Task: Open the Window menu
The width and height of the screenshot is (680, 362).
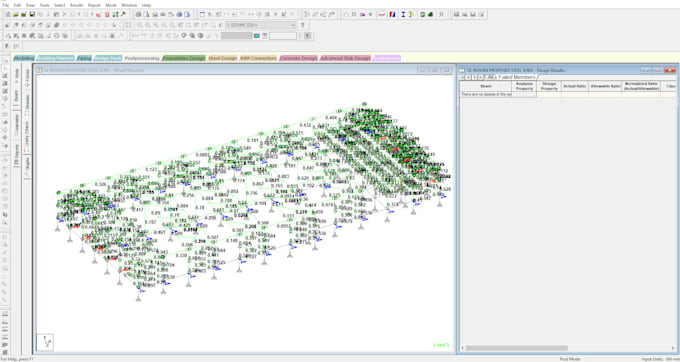Action: [129, 5]
